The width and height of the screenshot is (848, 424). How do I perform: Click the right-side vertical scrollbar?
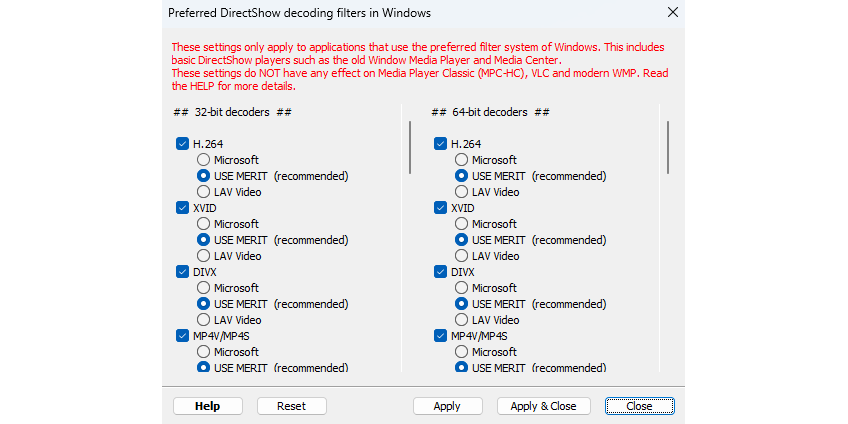[x=668, y=147]
